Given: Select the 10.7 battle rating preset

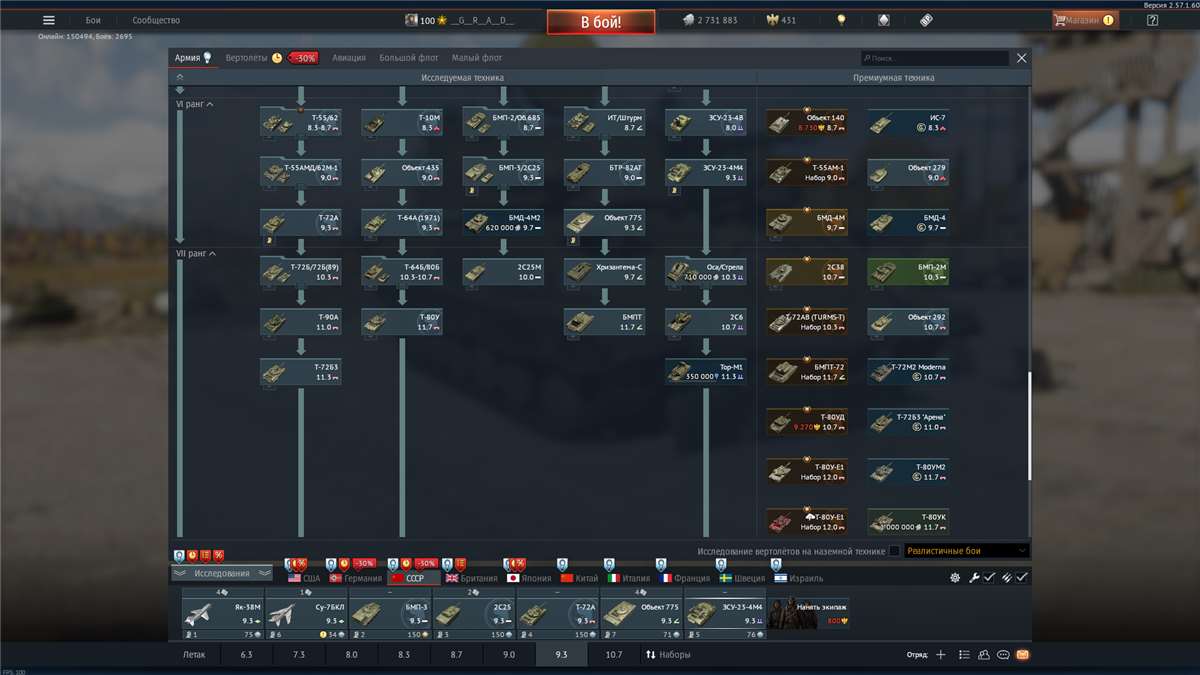Looking at the screenshot, I should point(613,655).
